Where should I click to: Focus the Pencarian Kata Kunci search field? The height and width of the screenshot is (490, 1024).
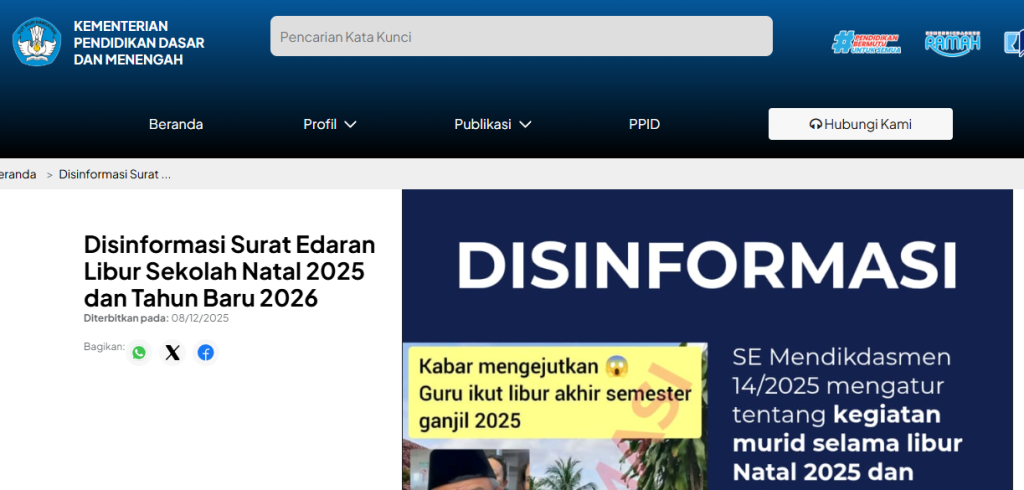click(521, 37)
